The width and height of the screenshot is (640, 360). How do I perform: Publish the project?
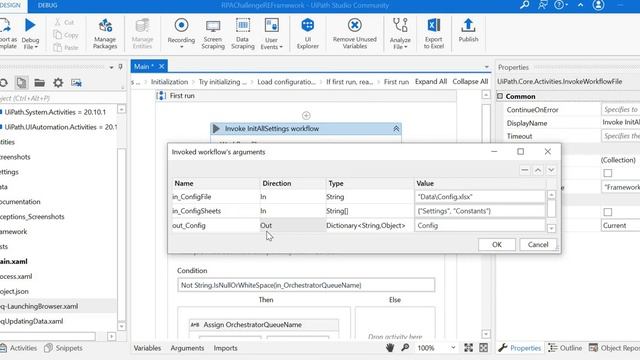point(468,31)
